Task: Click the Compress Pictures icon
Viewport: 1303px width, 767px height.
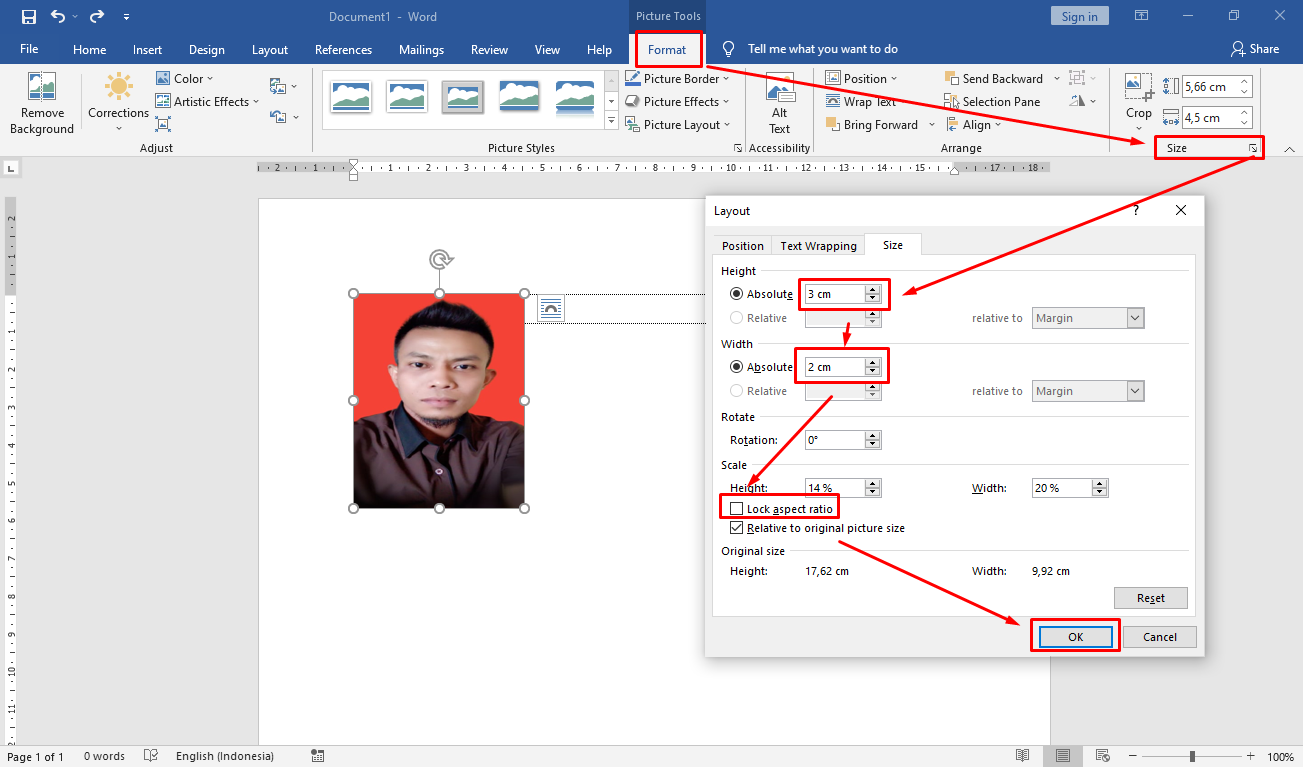Action: (x=163, y=124)
